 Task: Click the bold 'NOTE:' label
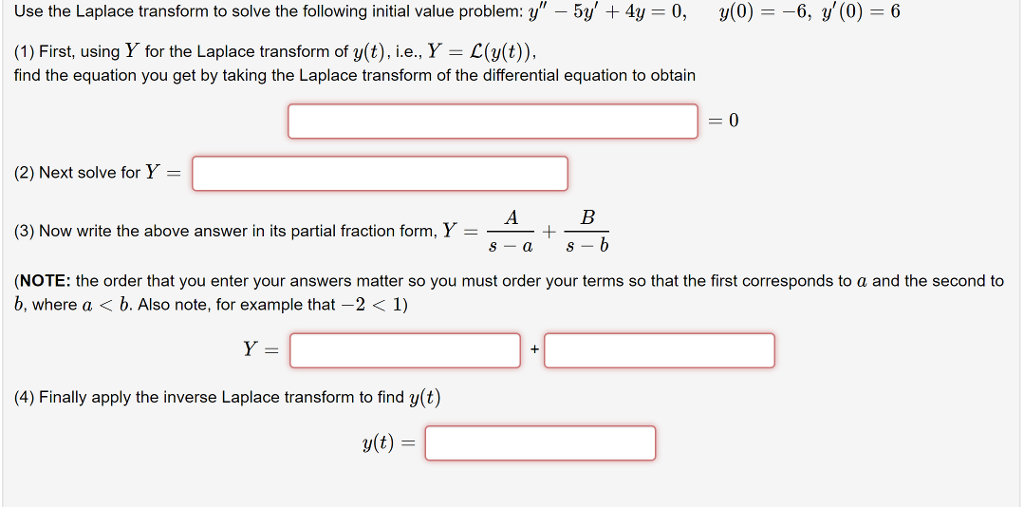tap(44, 282)
